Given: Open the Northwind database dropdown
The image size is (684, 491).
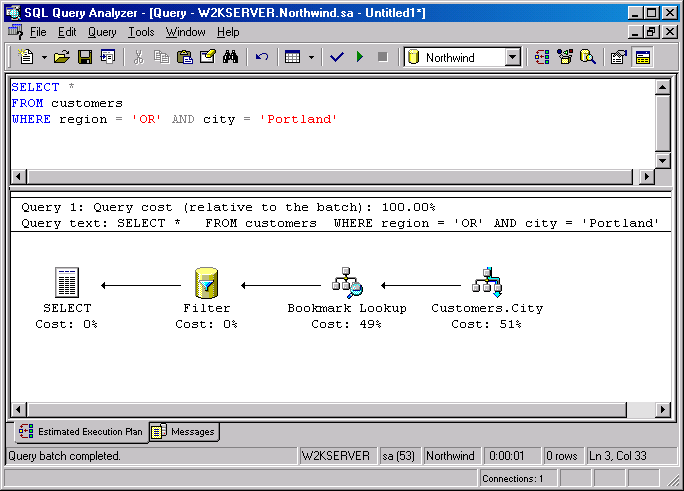Looking at the screenshot, I should pos(512,57).
